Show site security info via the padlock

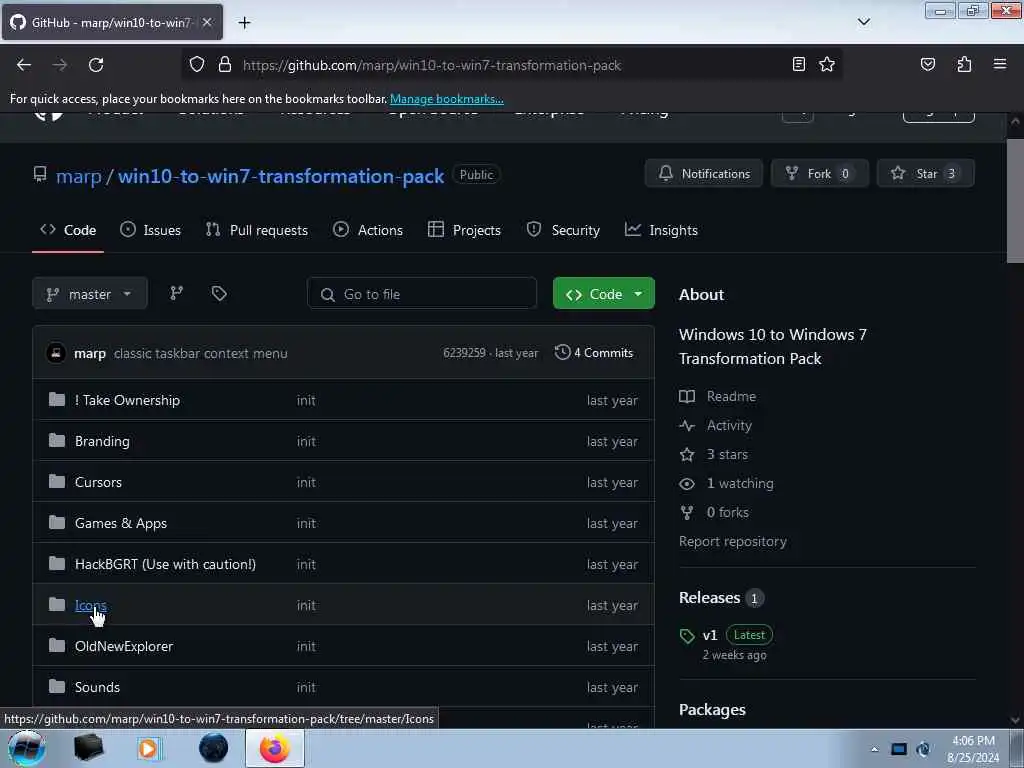click(x=225, y=65)
